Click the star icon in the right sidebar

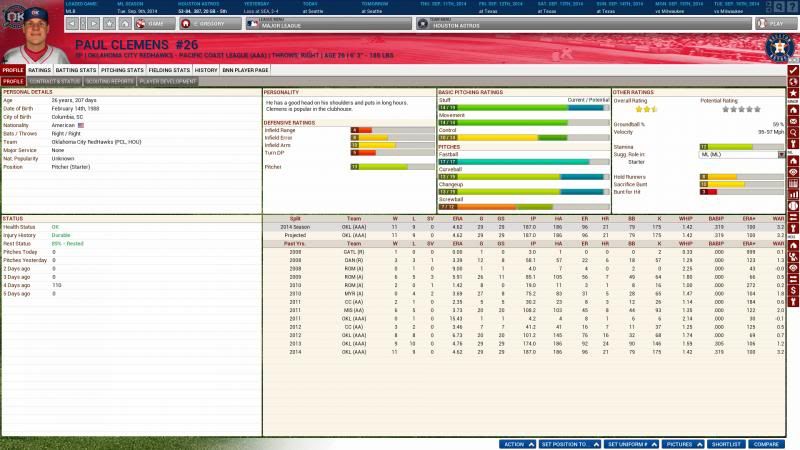click(x=793, y=93)
